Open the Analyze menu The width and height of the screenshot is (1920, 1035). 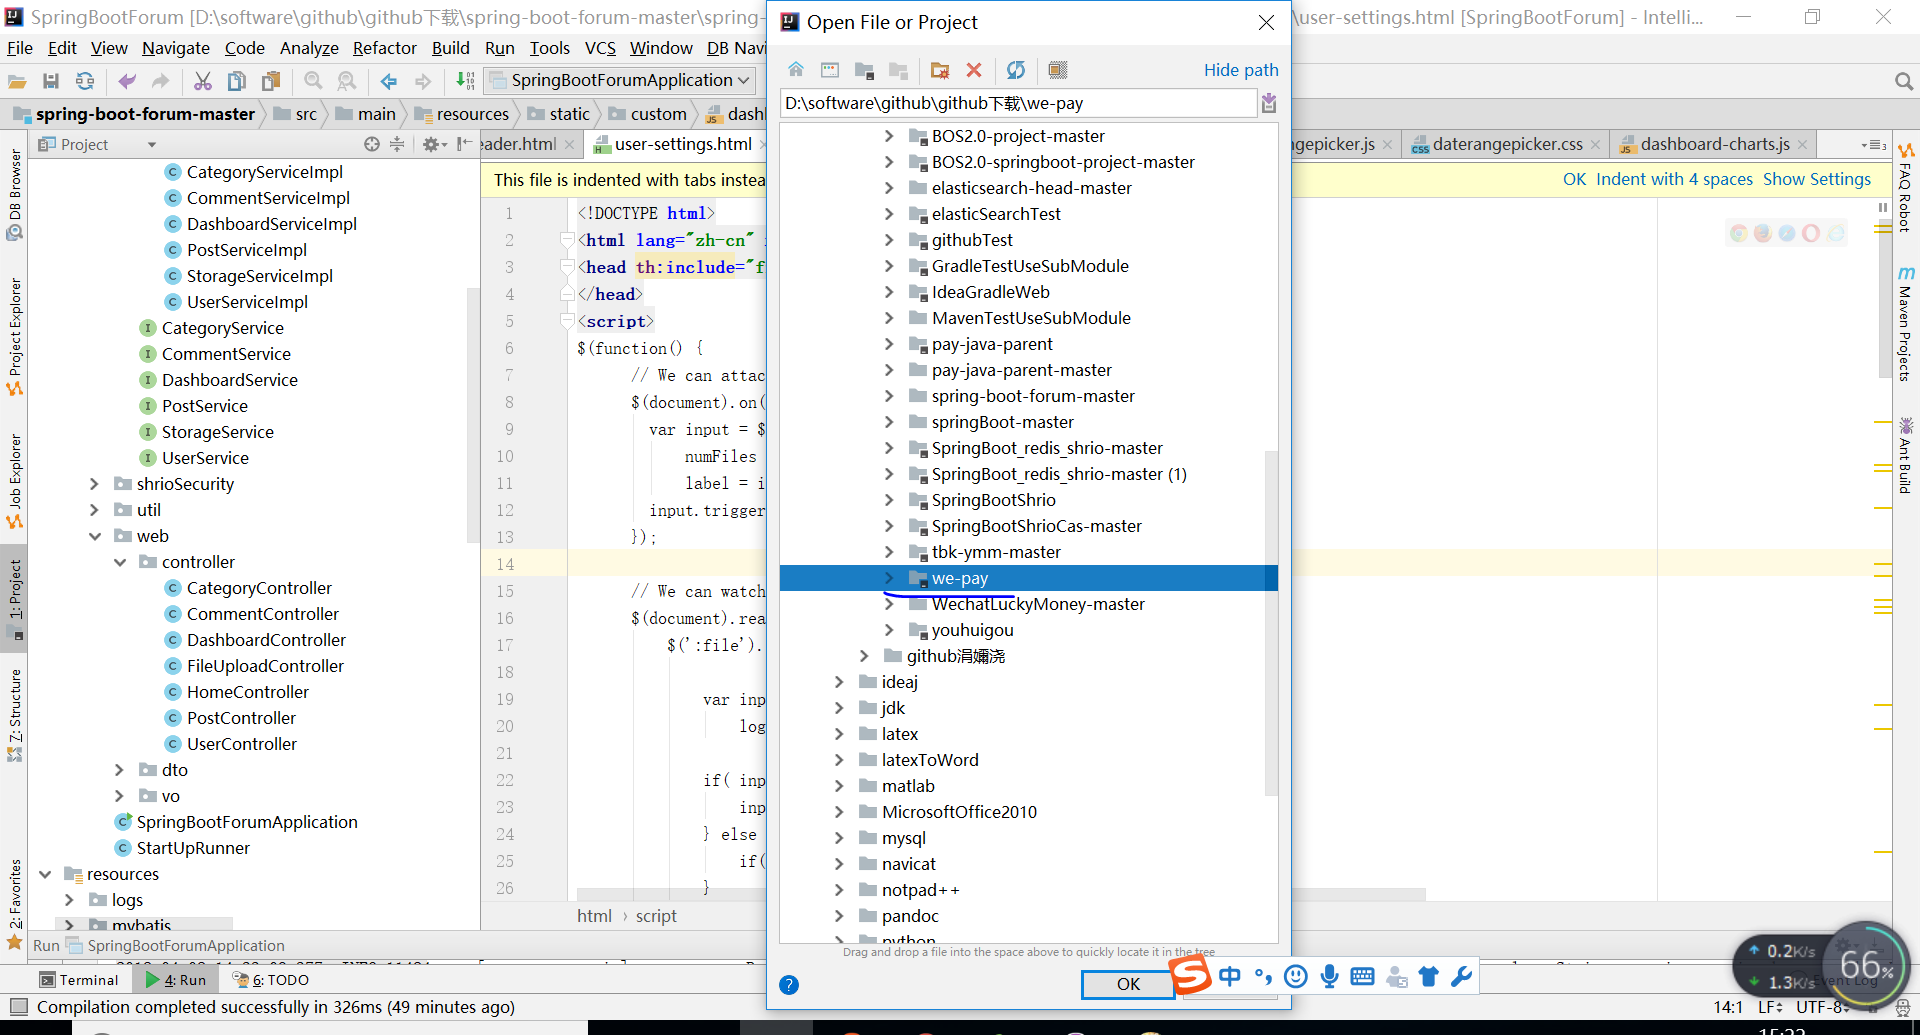309,48
